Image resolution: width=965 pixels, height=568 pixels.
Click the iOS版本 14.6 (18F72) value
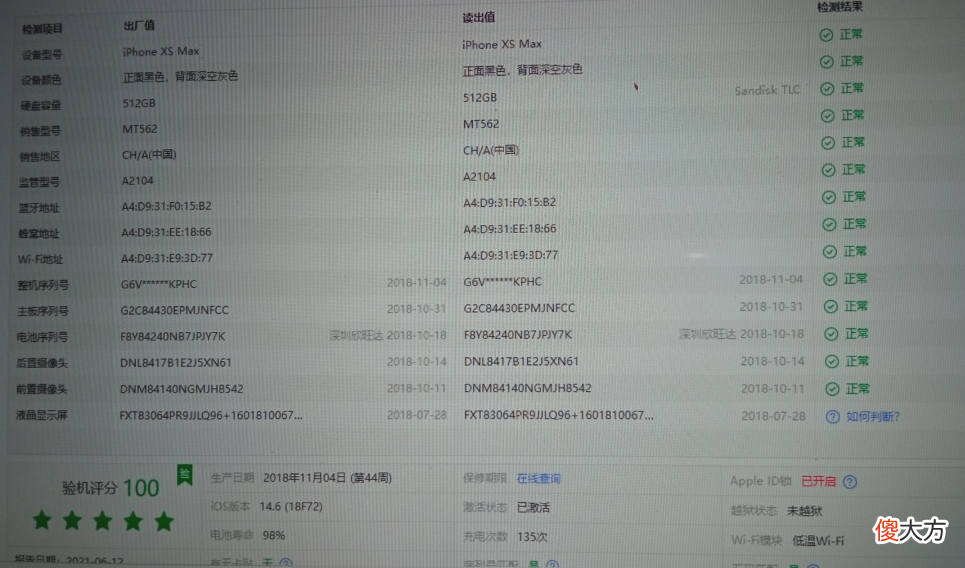tap(291, 507)
